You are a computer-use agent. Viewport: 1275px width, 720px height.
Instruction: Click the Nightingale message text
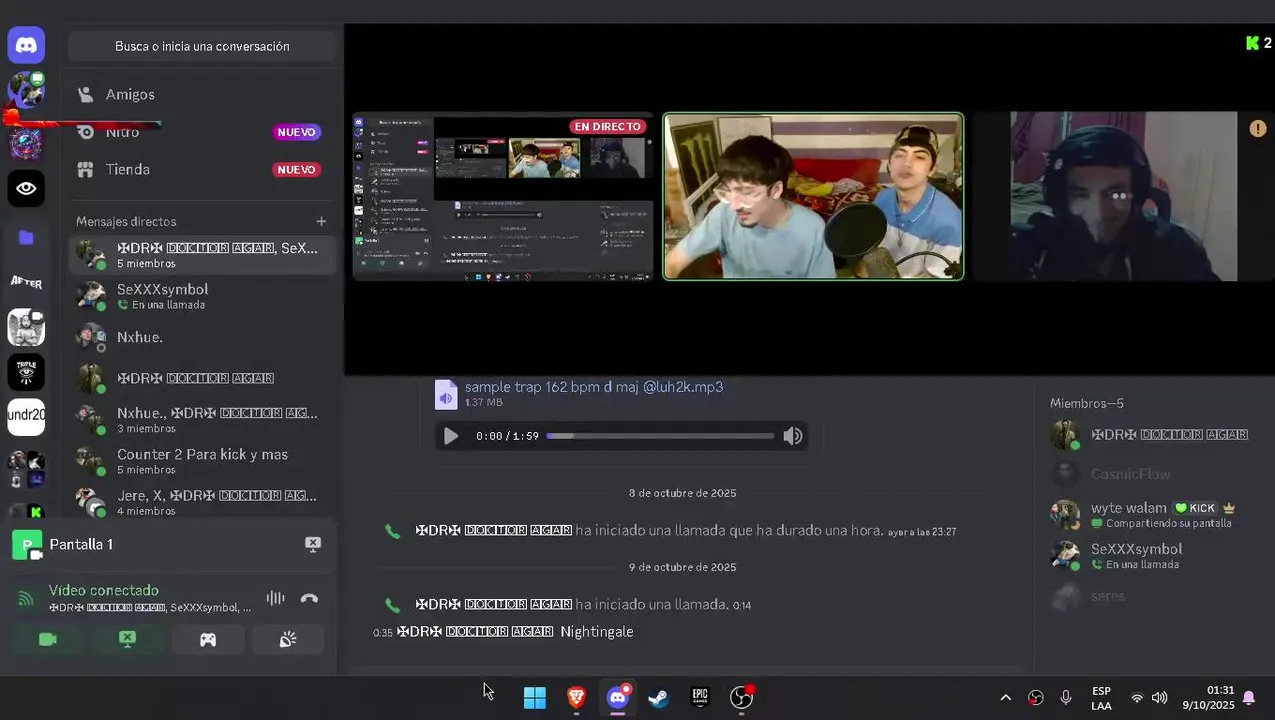tap(597, 631)
